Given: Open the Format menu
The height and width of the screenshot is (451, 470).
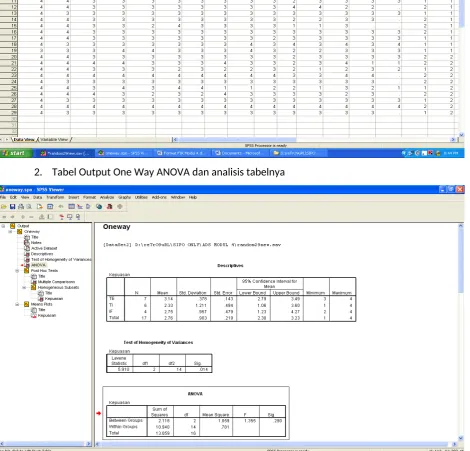Looking at the screenshot, I should [x=89, y=197].
